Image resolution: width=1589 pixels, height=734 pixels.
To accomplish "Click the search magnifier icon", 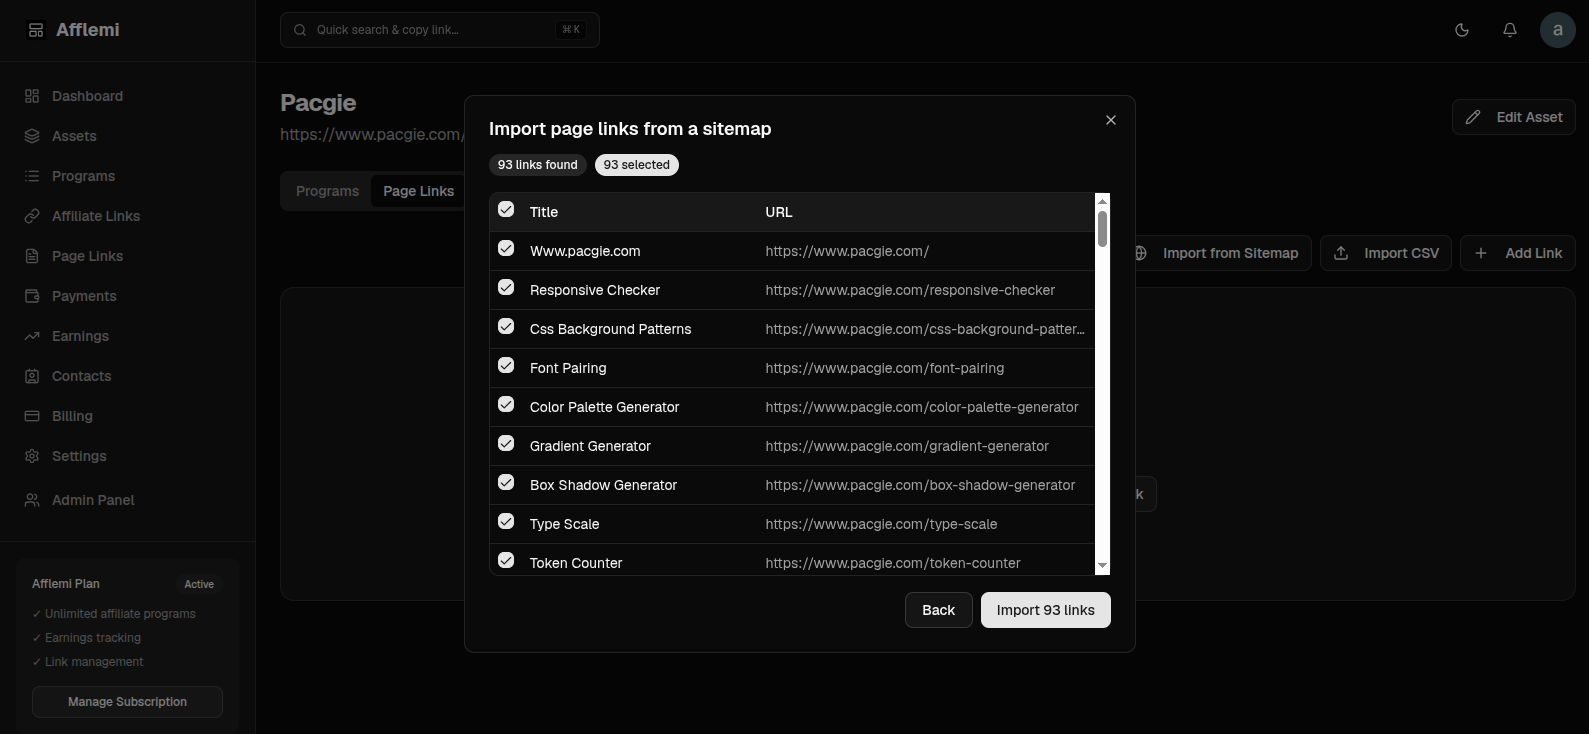I will click(300, 30).
